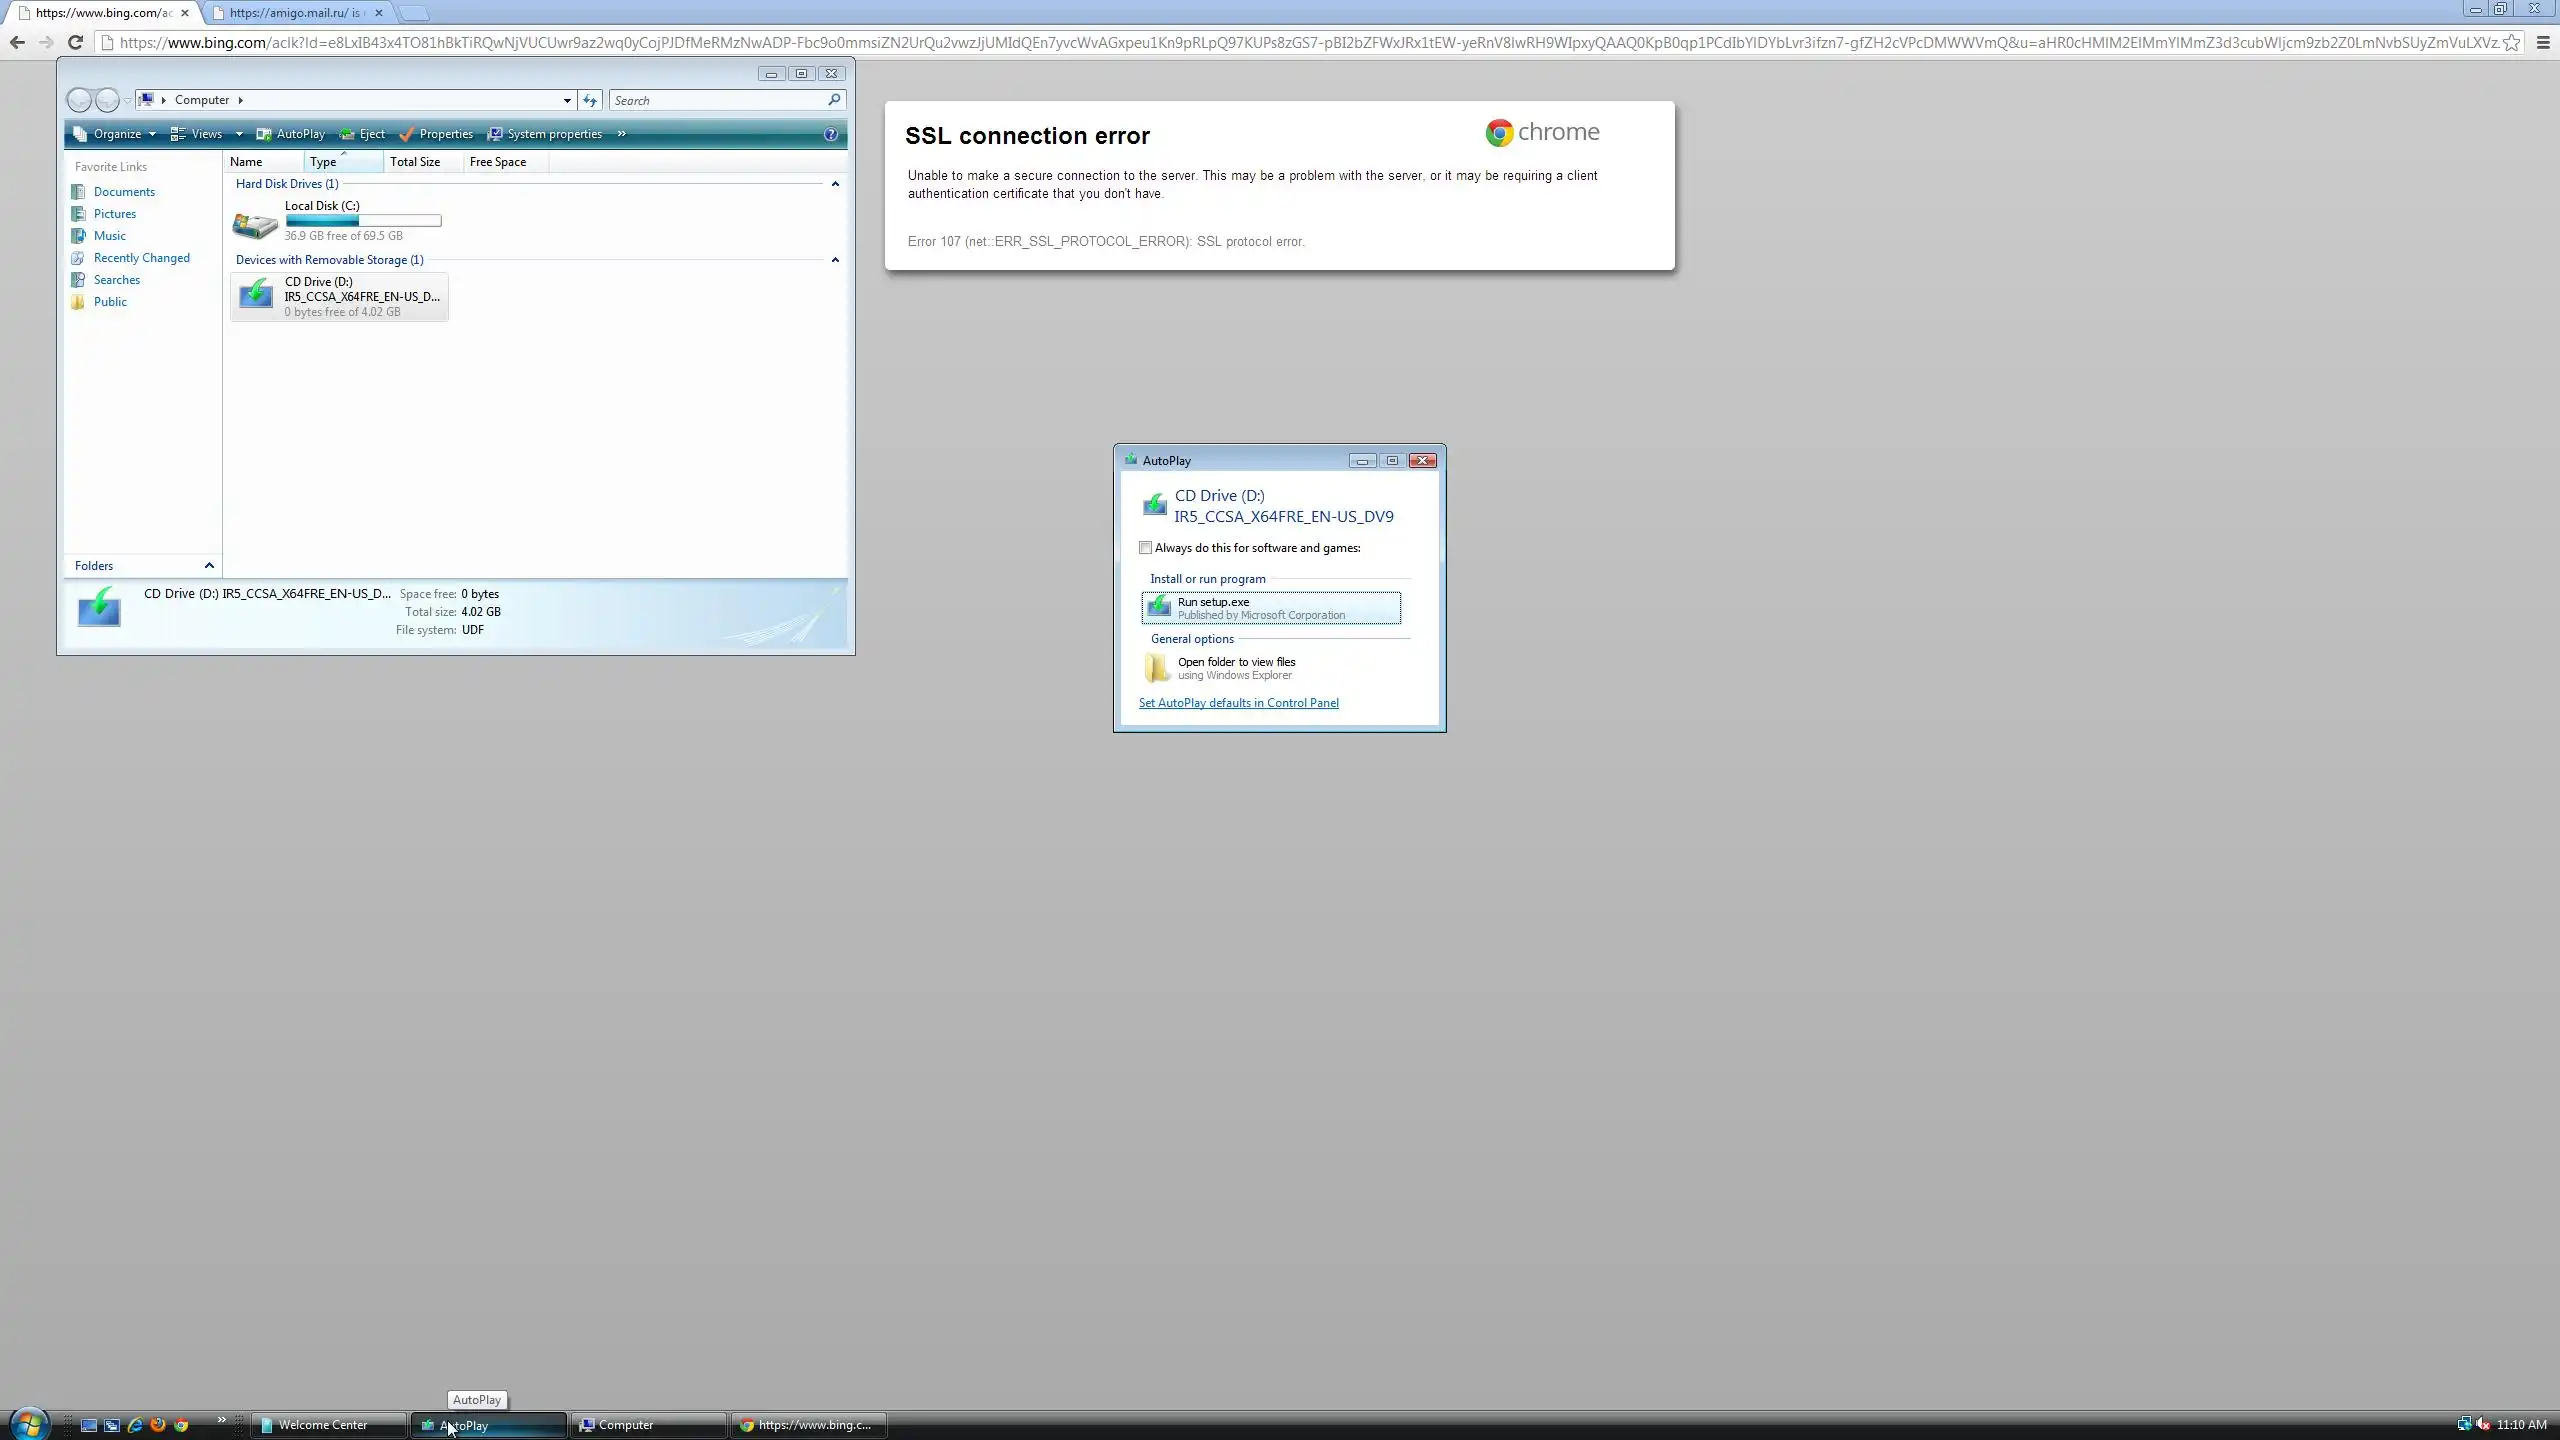Click the refresh icon beside Explorer address bar
This screenshot has width=2560, height=1440.
pos(590,100)
